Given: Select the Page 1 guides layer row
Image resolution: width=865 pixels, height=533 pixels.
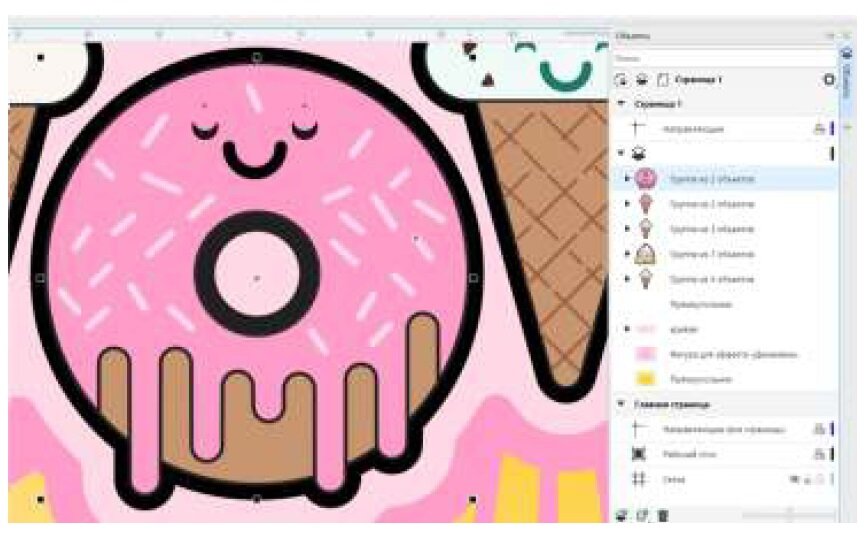Looking at the screenshot, I should tap(724, 129).
